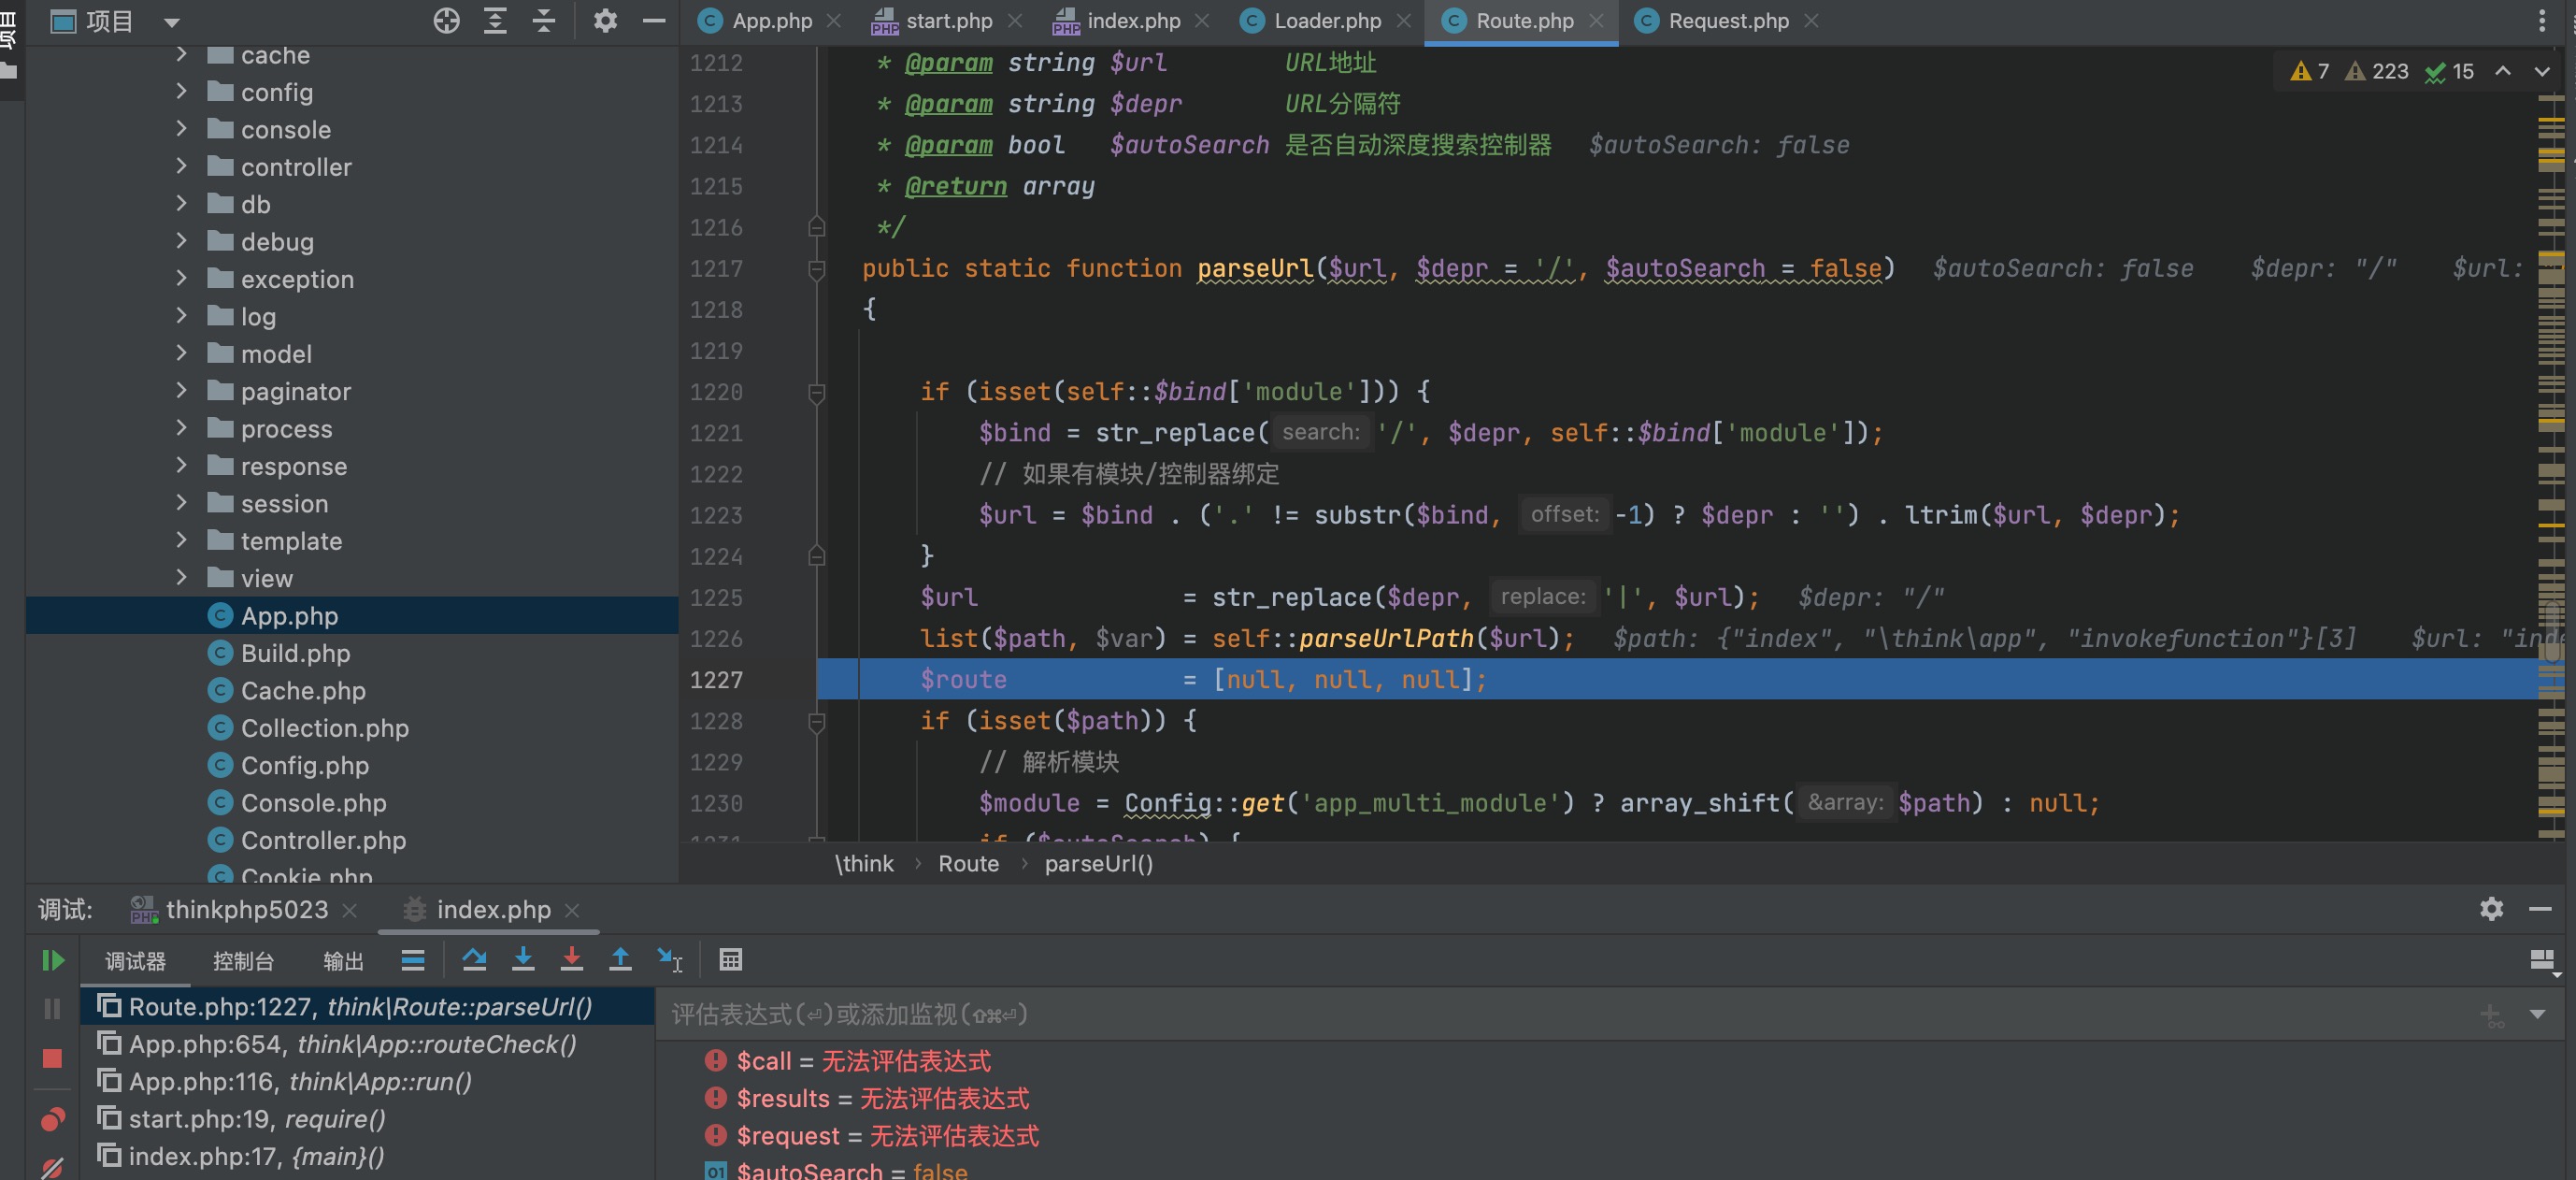Open the 项目 project view dropdown

coord(171,21)
